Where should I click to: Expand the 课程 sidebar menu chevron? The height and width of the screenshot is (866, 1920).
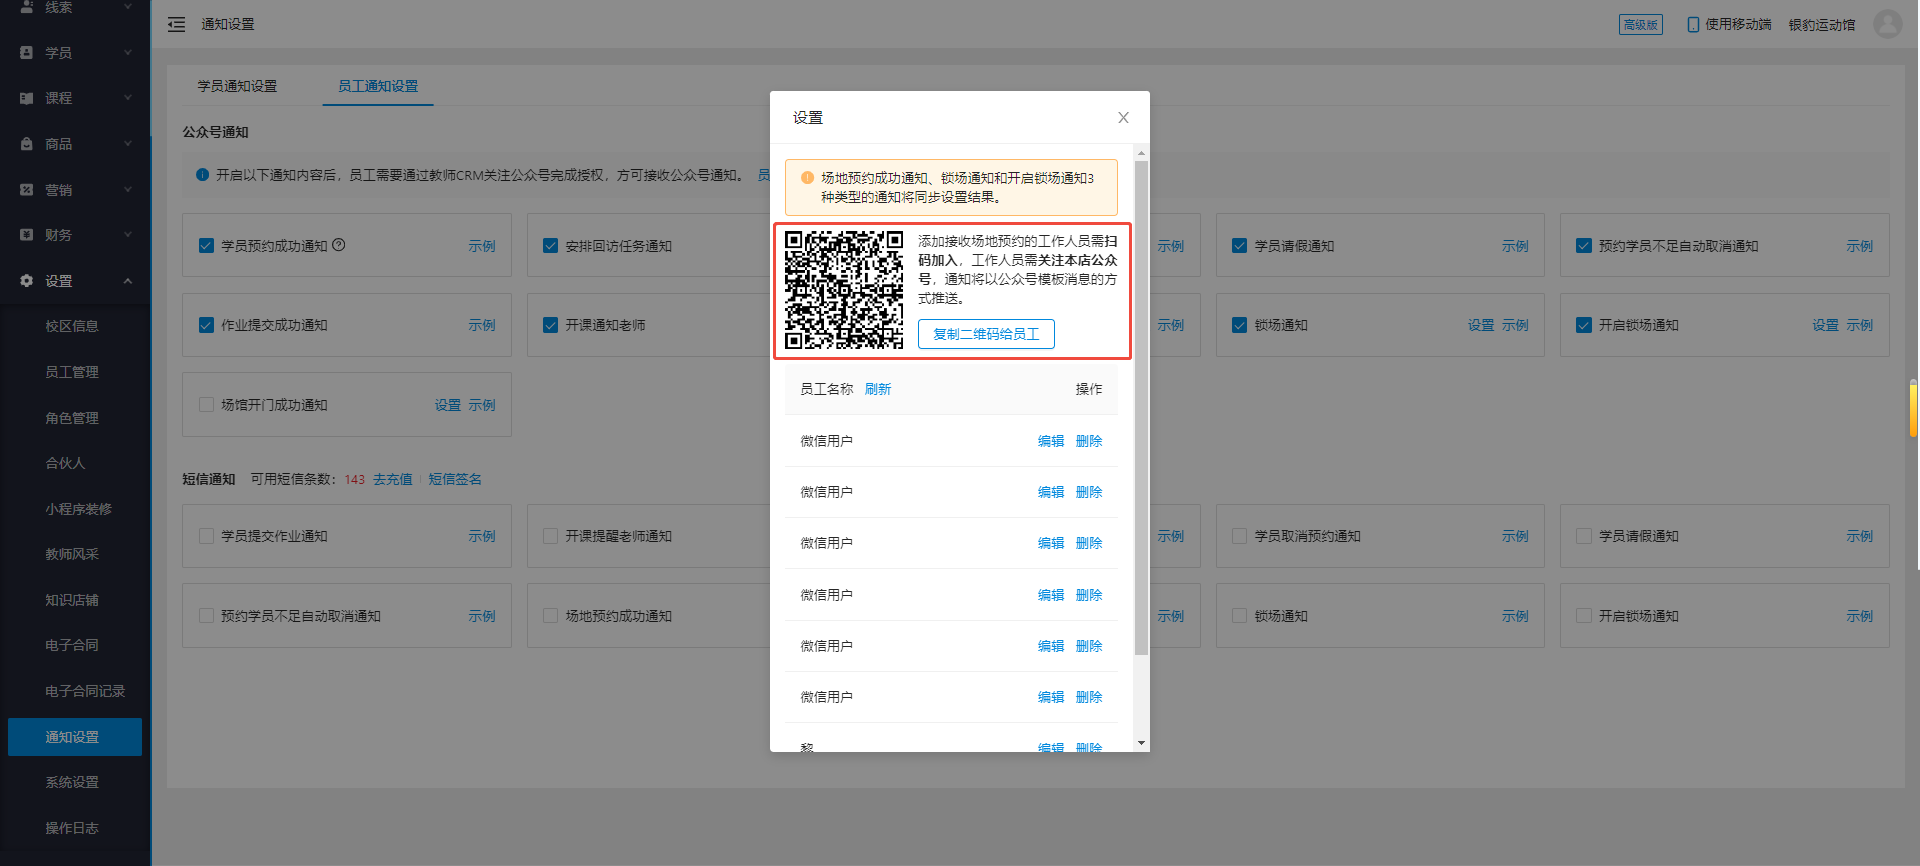click(128, 98)
